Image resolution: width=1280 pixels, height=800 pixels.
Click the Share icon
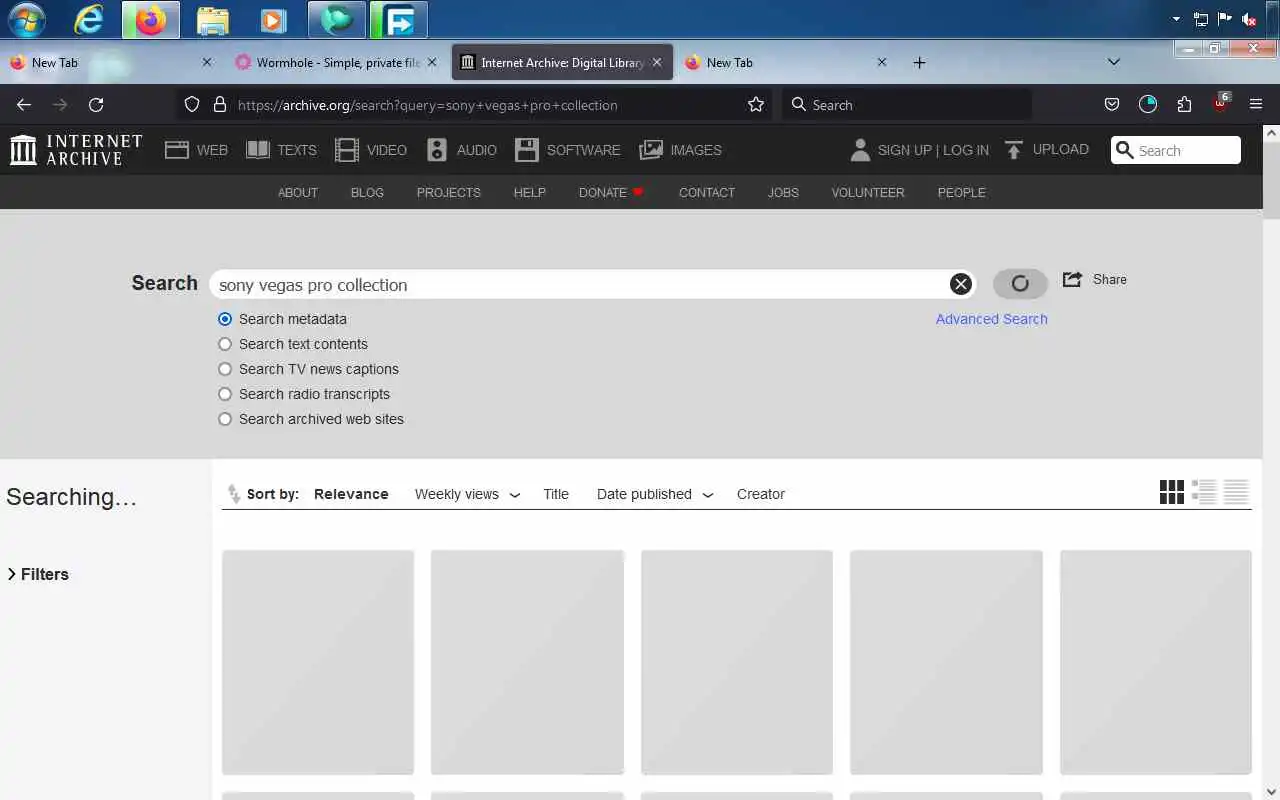click(x=1072, y=279)
